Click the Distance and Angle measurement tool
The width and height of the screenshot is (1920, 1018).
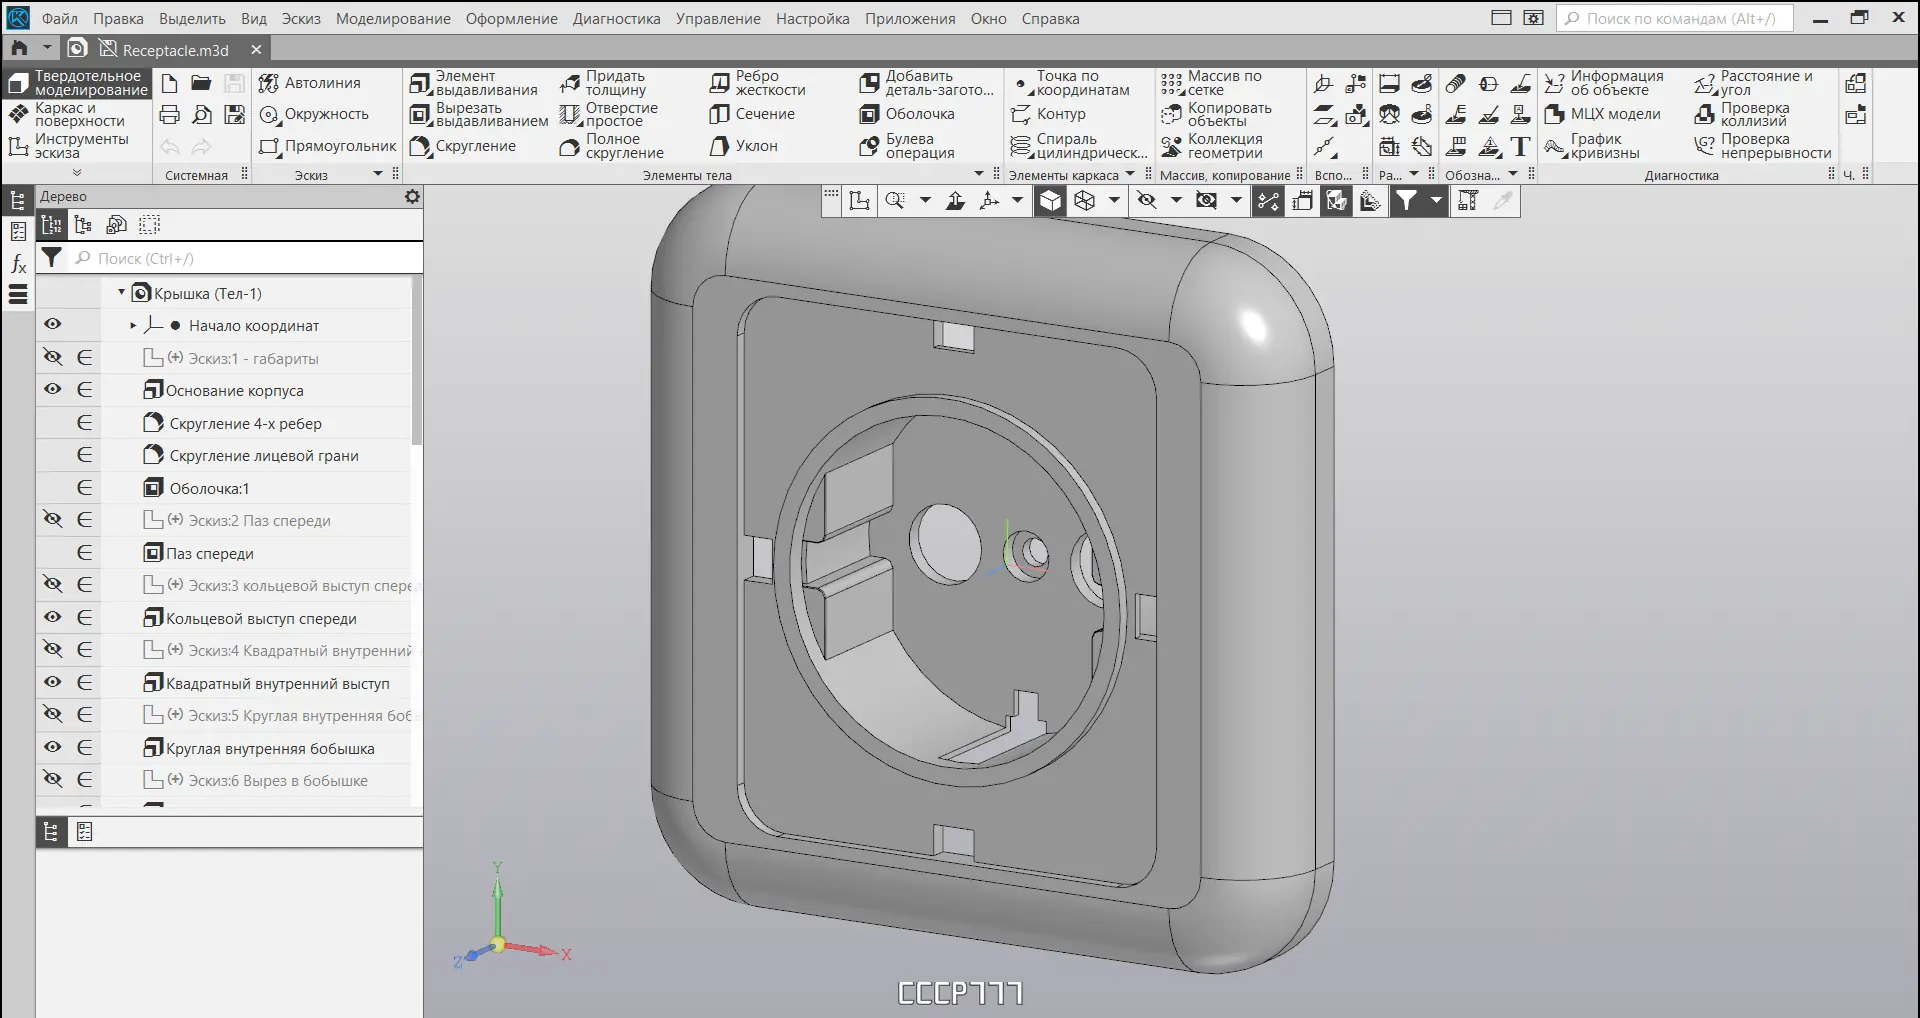coord(1754,83)
